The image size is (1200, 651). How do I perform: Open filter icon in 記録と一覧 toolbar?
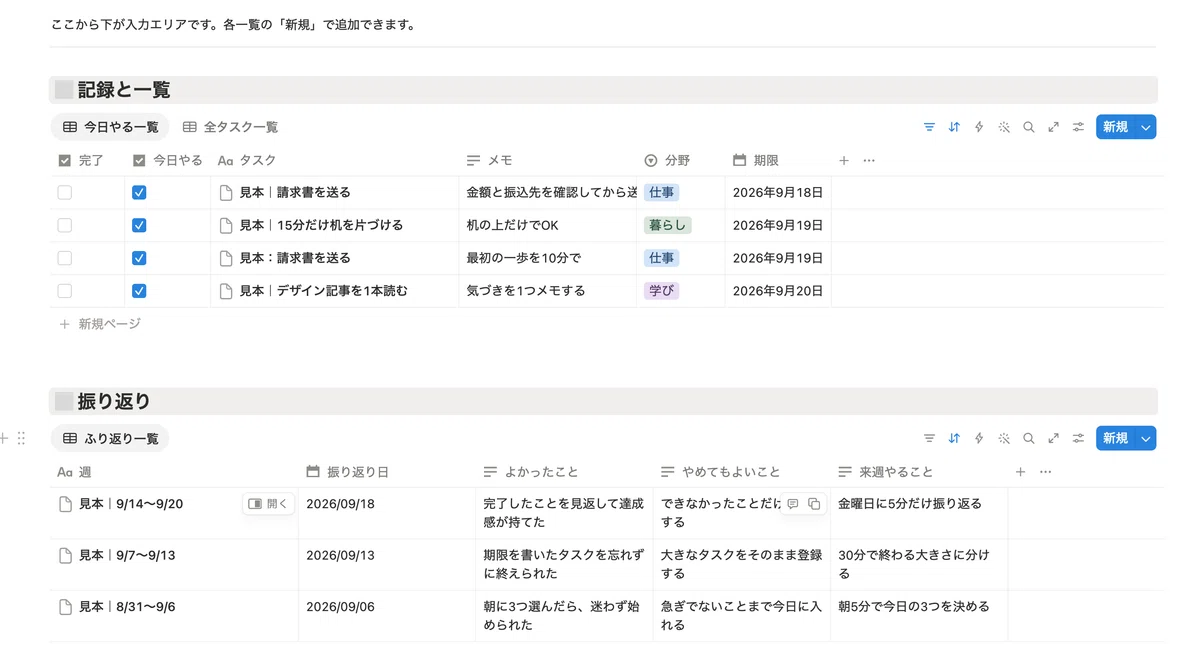pos(929,127)
